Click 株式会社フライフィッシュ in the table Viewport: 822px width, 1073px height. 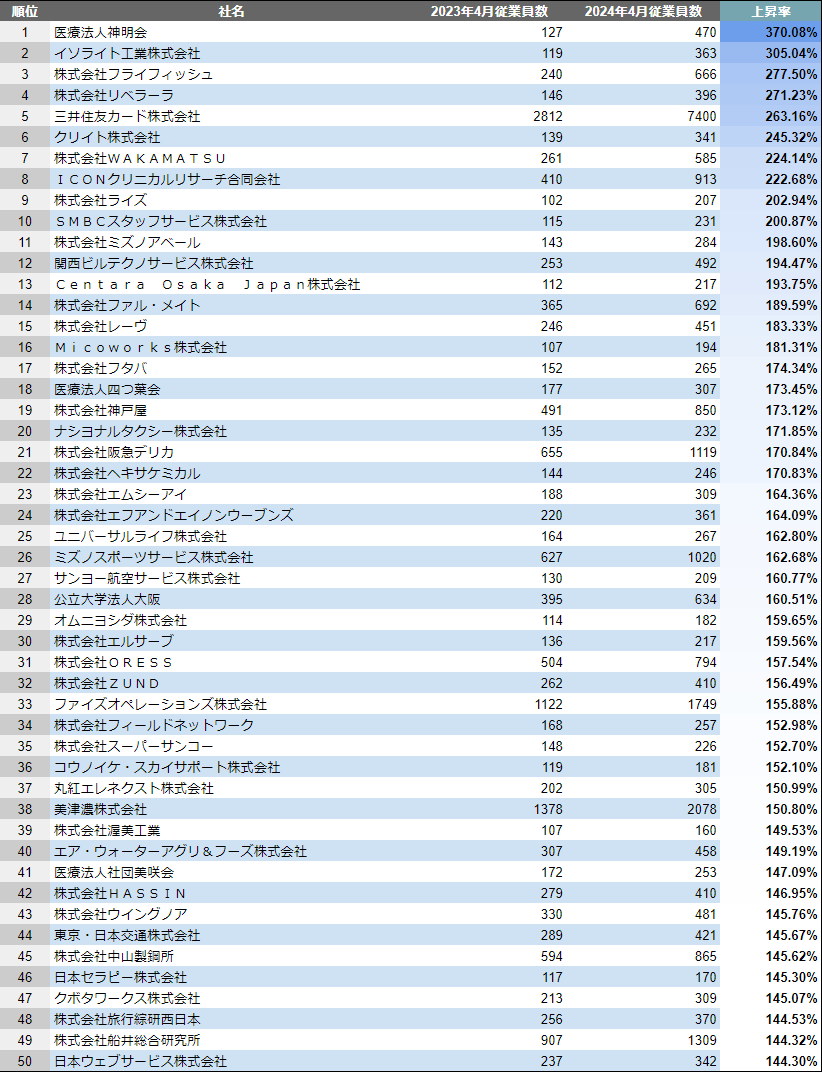click(133, 74)
